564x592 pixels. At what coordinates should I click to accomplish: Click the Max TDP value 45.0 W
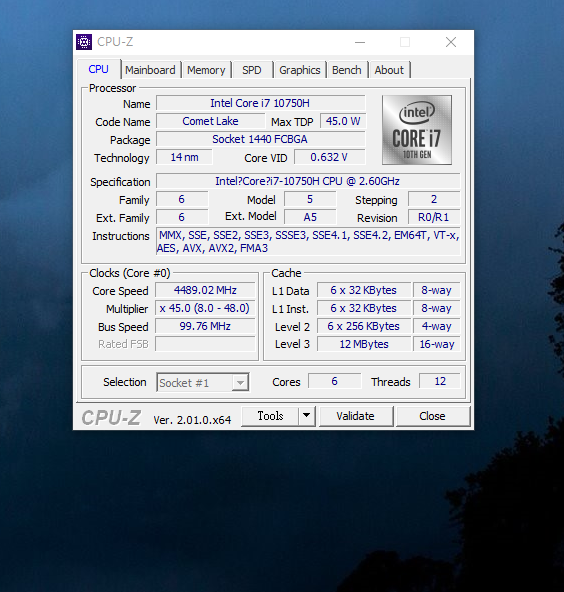coord(343,121)
